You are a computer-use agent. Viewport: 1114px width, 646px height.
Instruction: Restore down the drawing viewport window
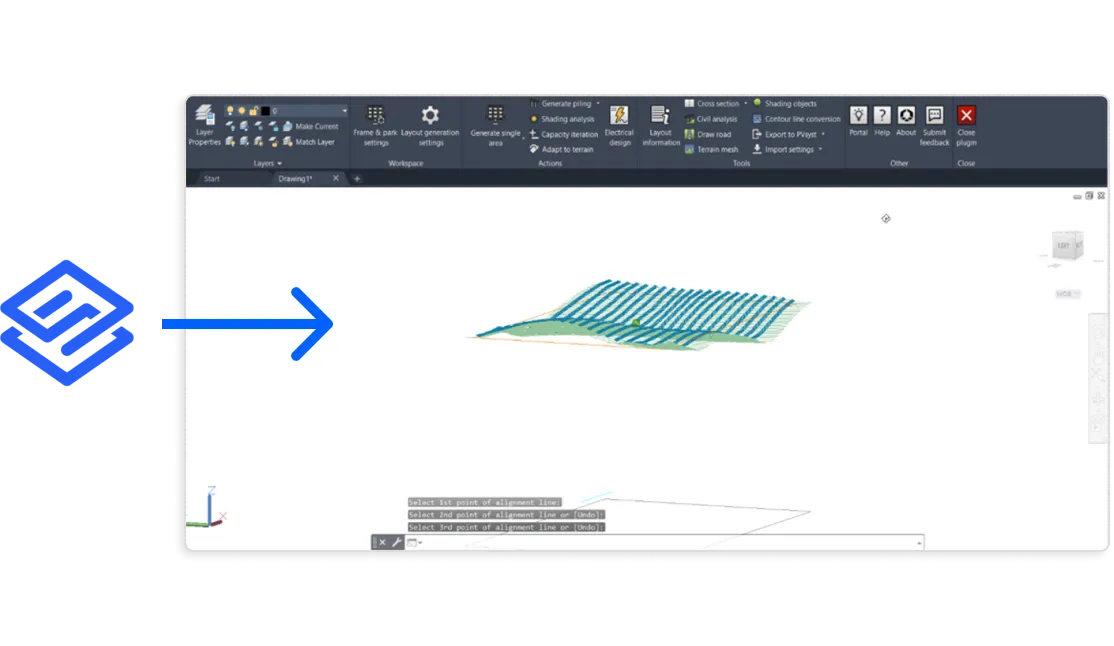coord(1089,195)
